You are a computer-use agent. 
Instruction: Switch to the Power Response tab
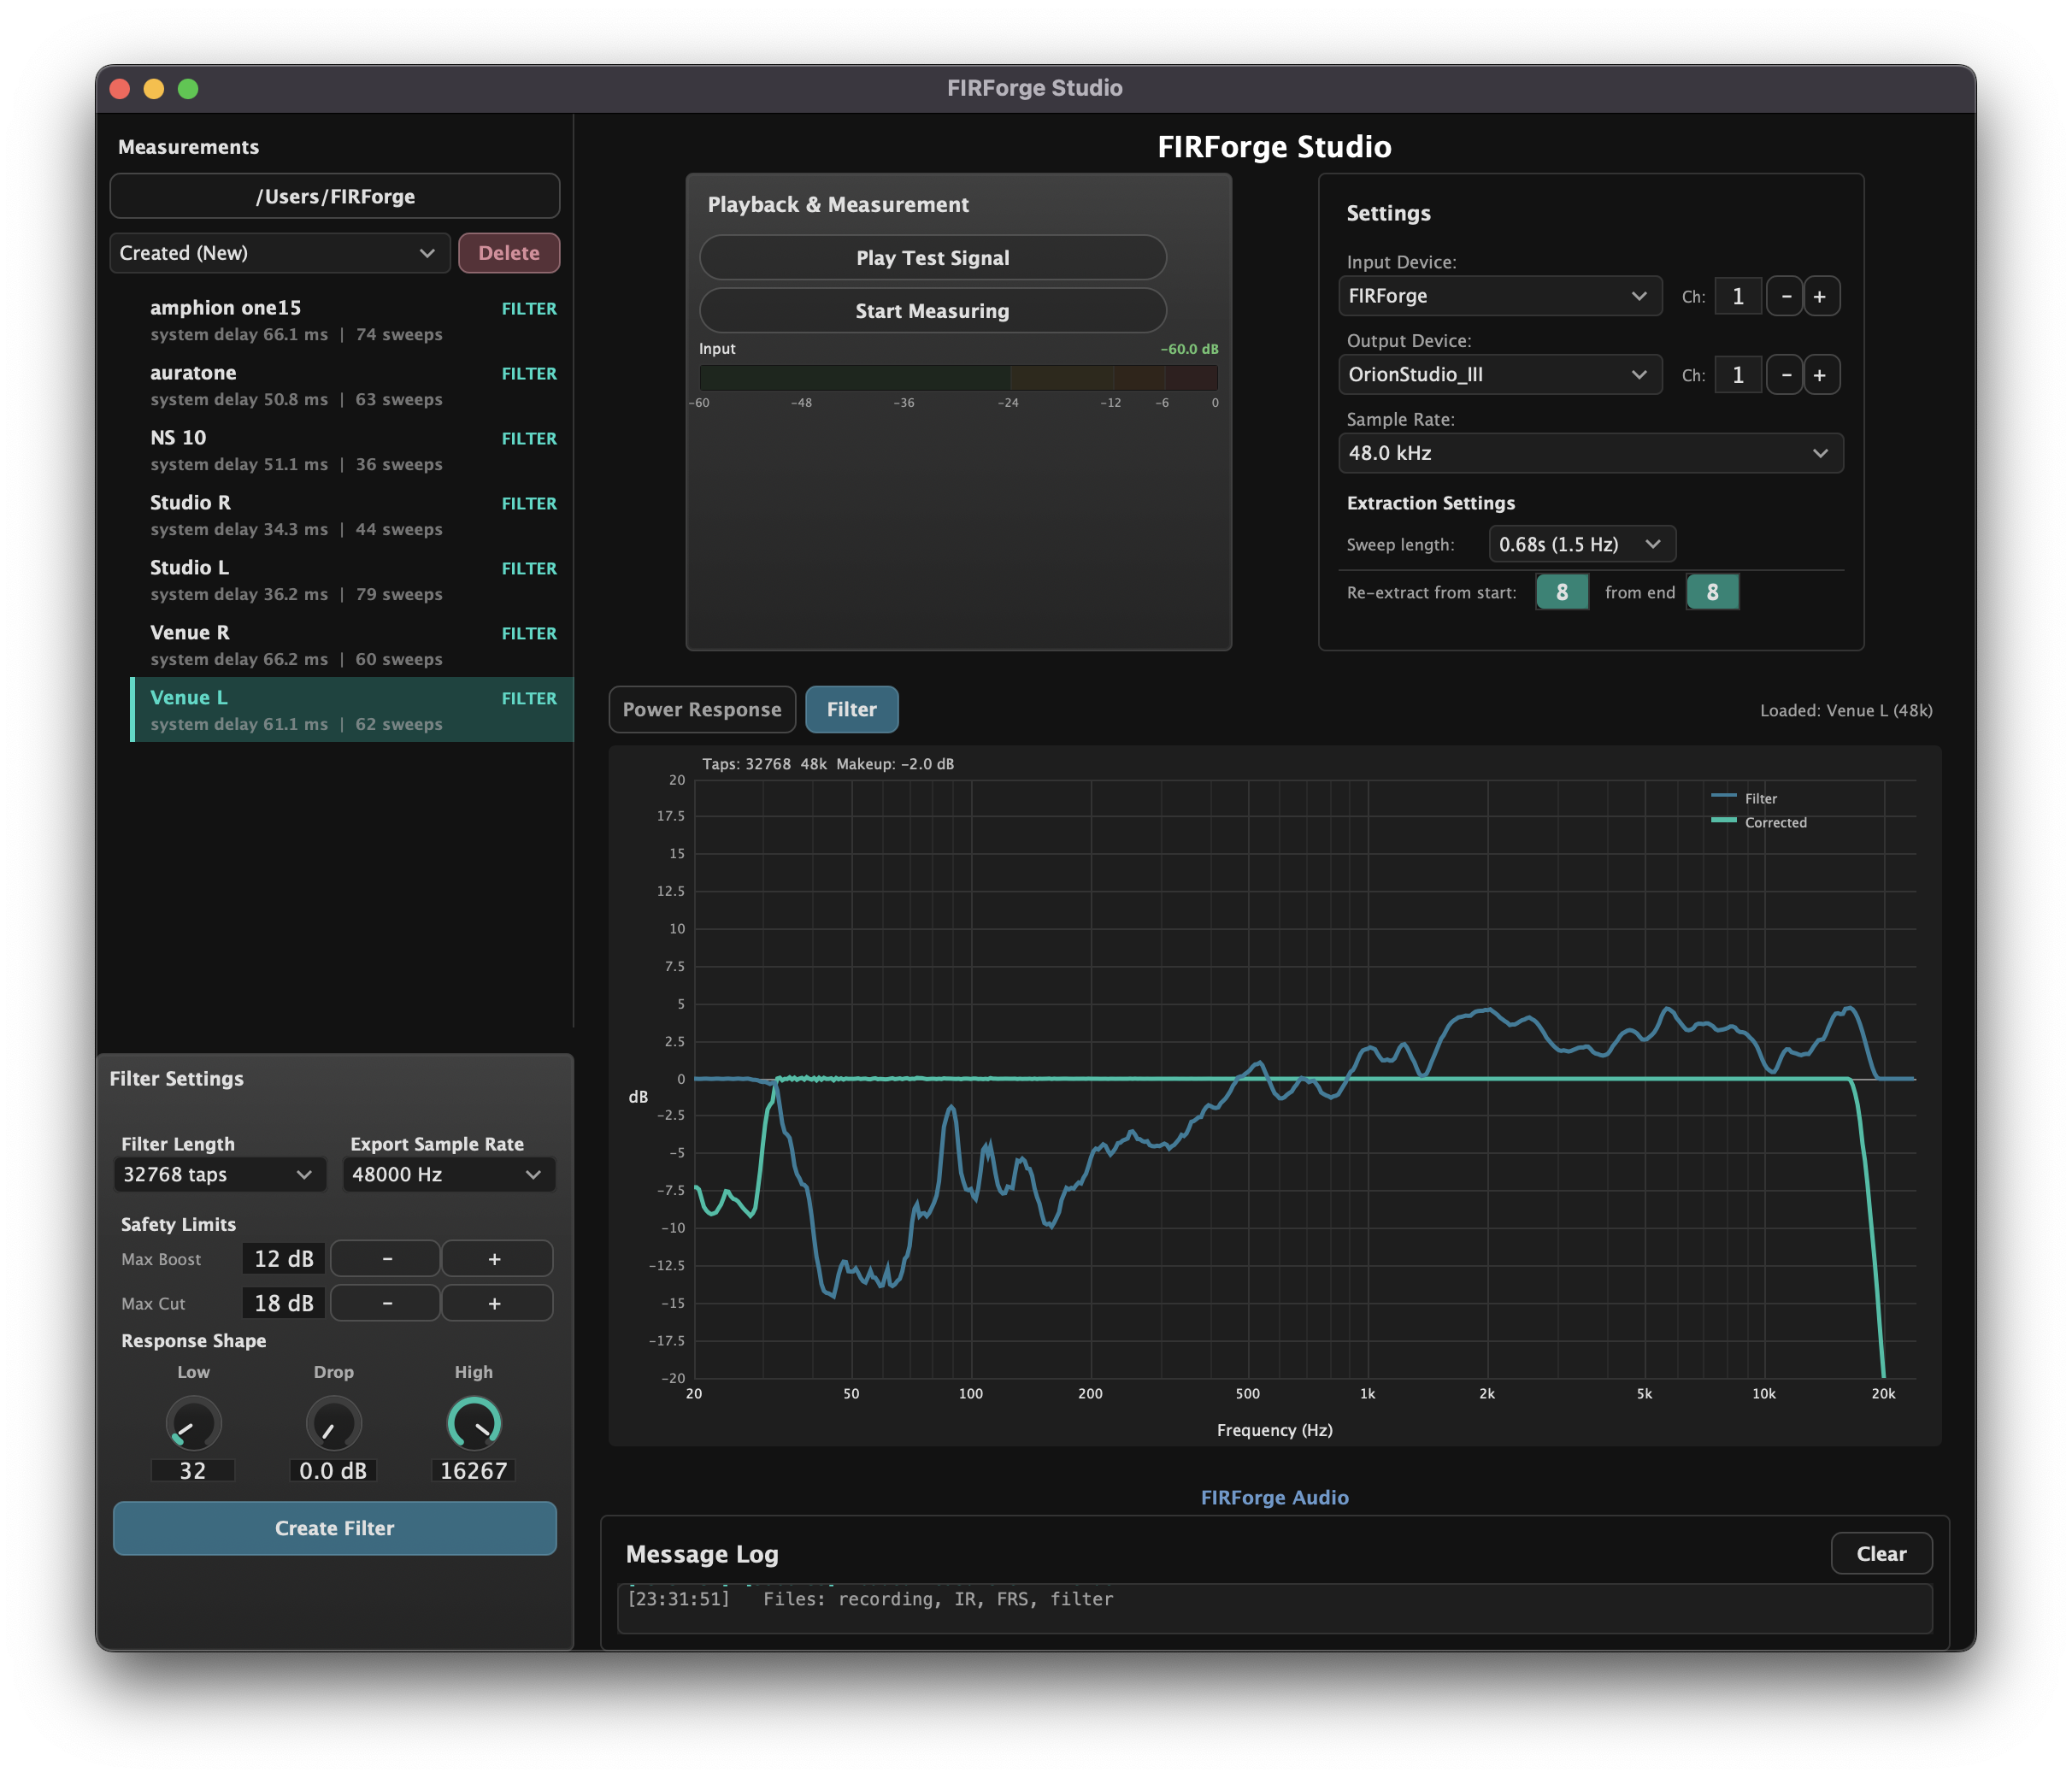[x=702, y=709]
